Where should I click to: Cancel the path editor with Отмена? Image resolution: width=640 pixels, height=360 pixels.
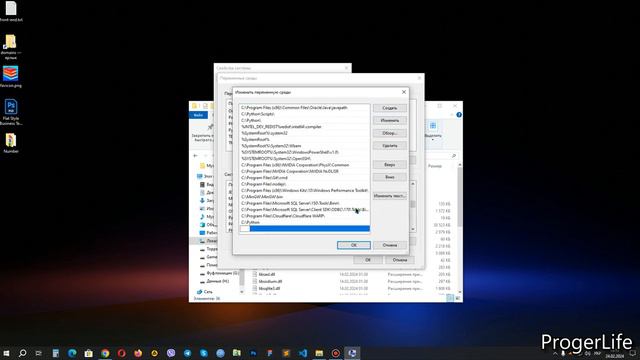(x=389, y=245)
